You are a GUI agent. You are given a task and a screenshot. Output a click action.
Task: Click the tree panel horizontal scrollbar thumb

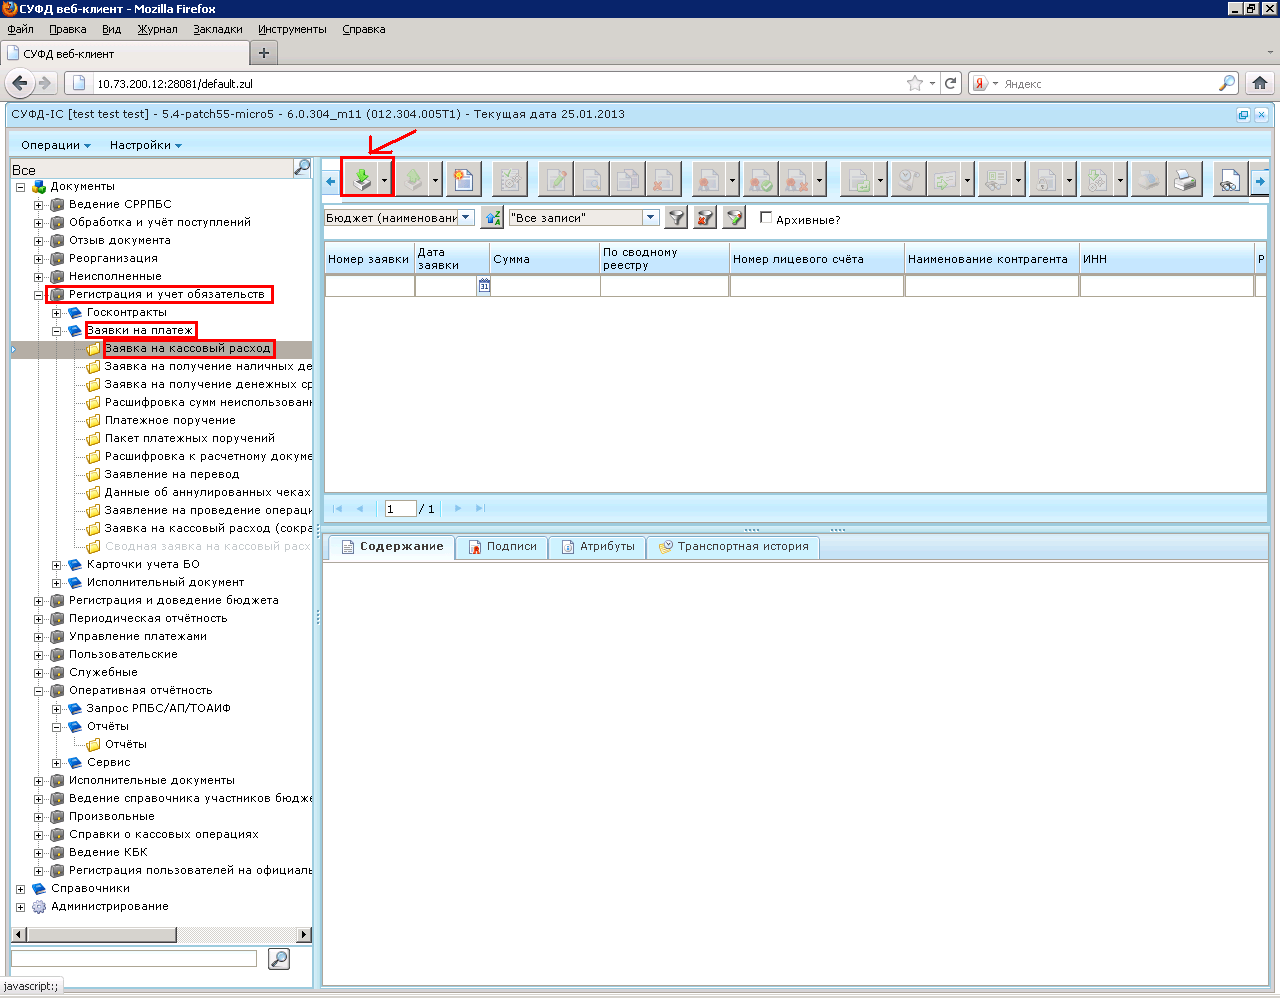click(101, 935)
